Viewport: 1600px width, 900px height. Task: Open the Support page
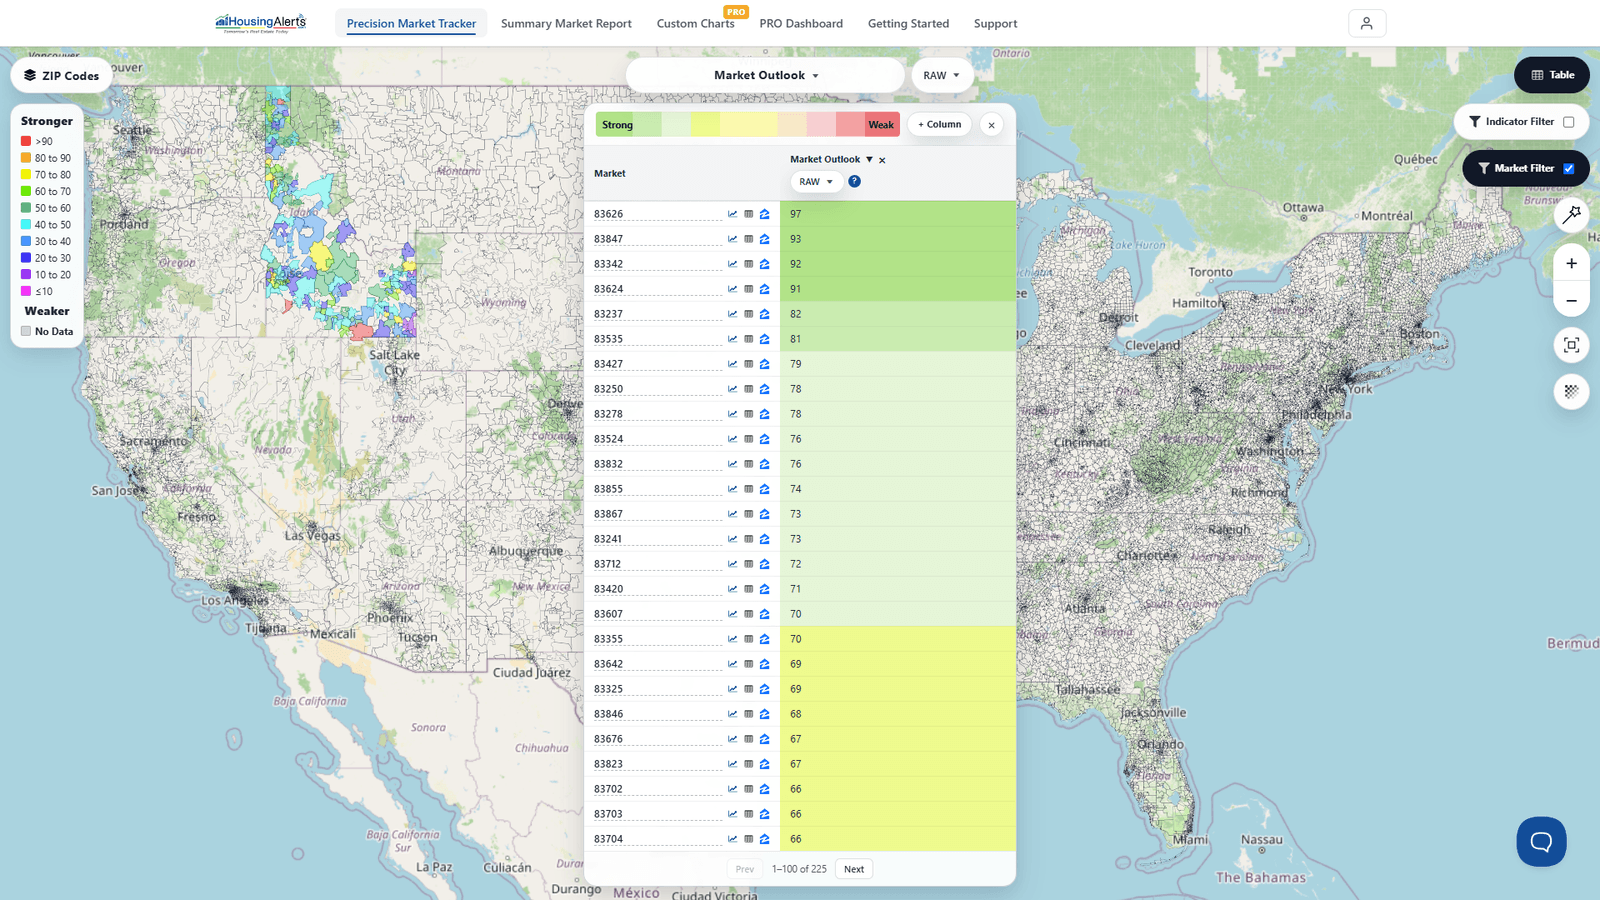coord(995,23)
